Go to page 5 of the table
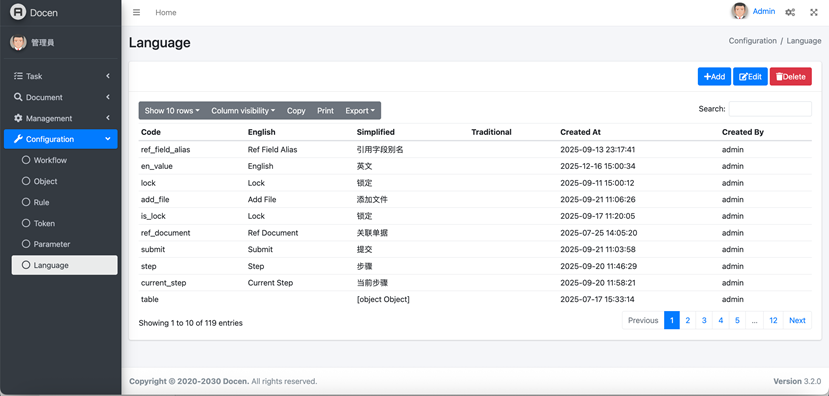Screen dimensions: 829x396 click(737, 320)
